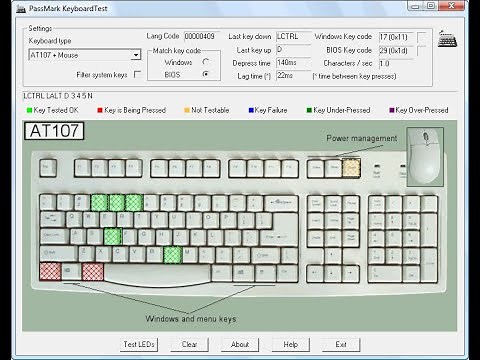Click the F1 key on the keyboard image
This screenshot has height=360, width=480.
click(83, 168)
